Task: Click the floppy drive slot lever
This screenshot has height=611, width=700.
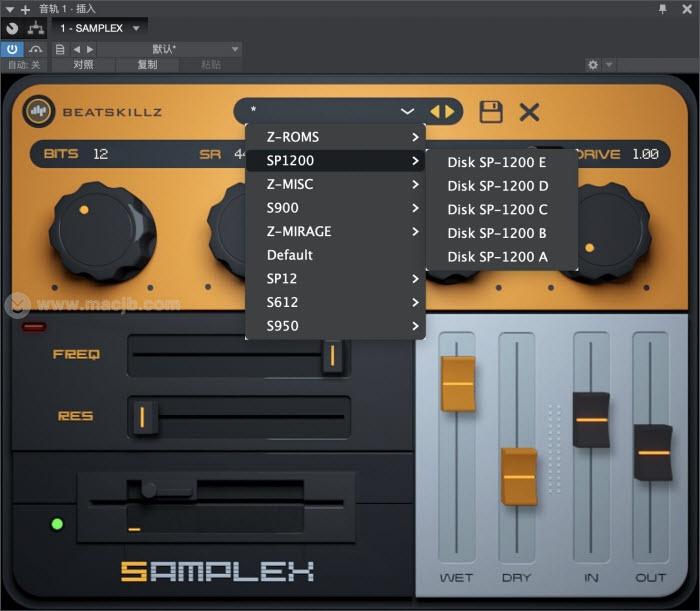Action: pos(166,490)
